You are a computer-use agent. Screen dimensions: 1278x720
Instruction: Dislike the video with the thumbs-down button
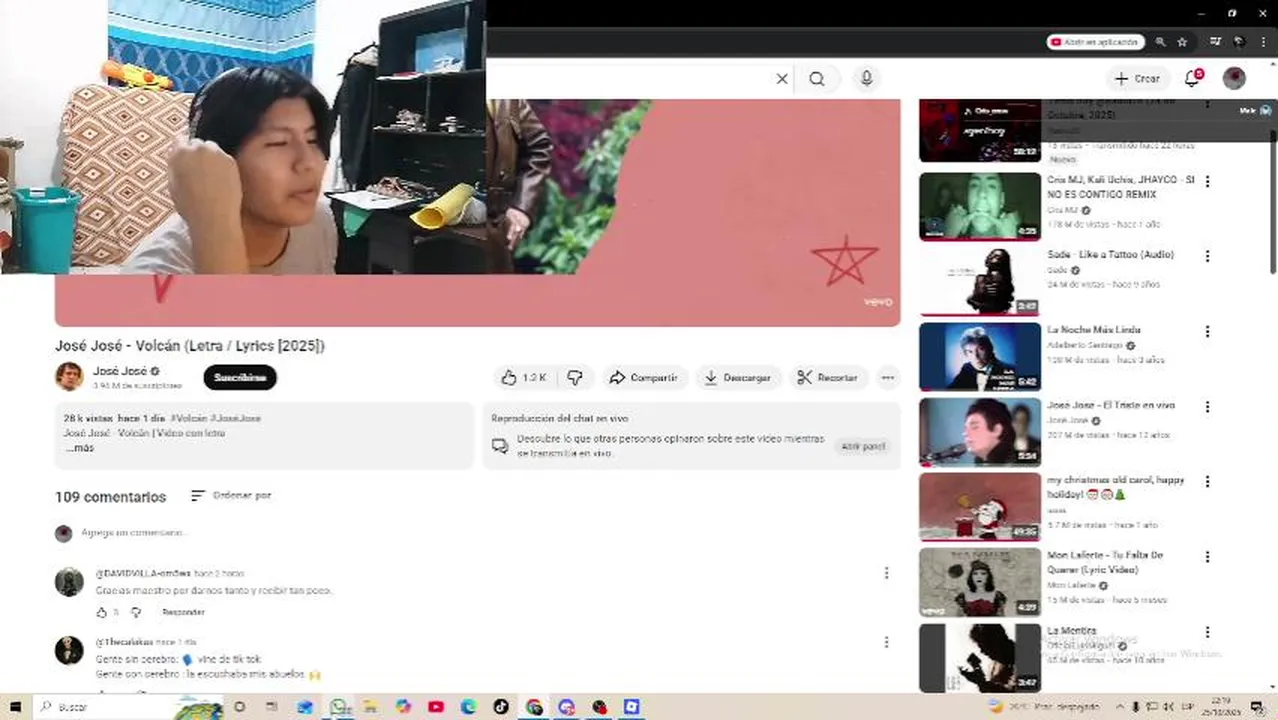click(x=574, y=377)
